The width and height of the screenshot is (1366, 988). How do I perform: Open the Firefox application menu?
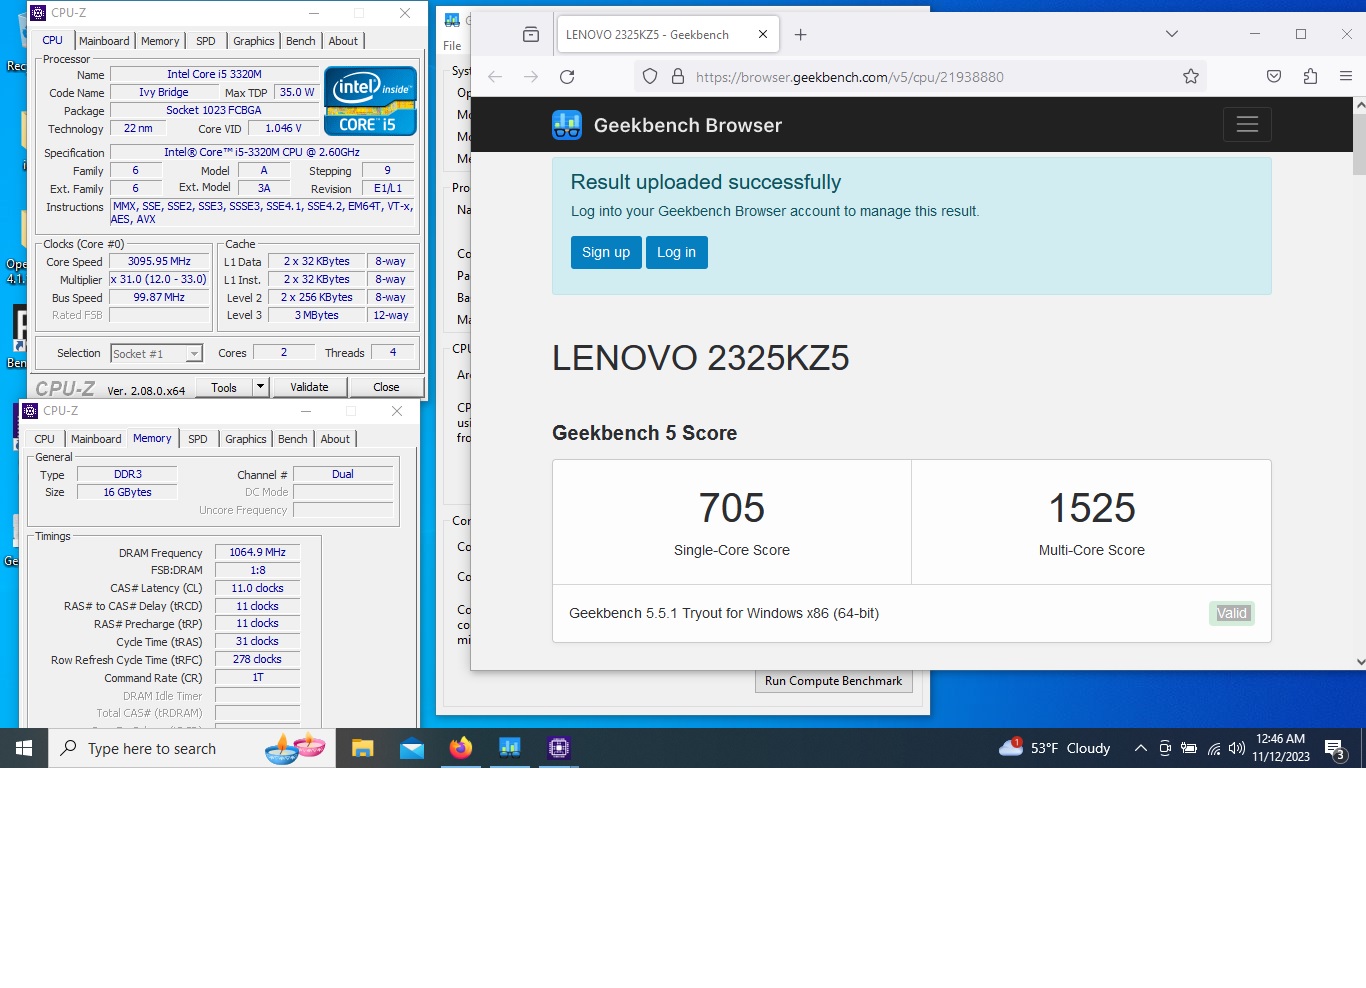click(1346, 77)
